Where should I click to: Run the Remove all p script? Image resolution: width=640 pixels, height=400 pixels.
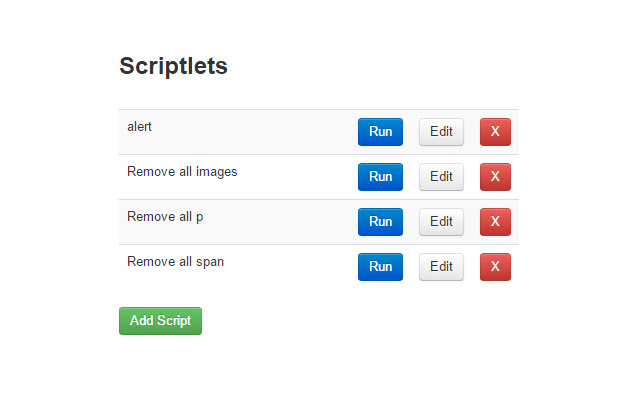pyautogui.click(x=380, y=222)
